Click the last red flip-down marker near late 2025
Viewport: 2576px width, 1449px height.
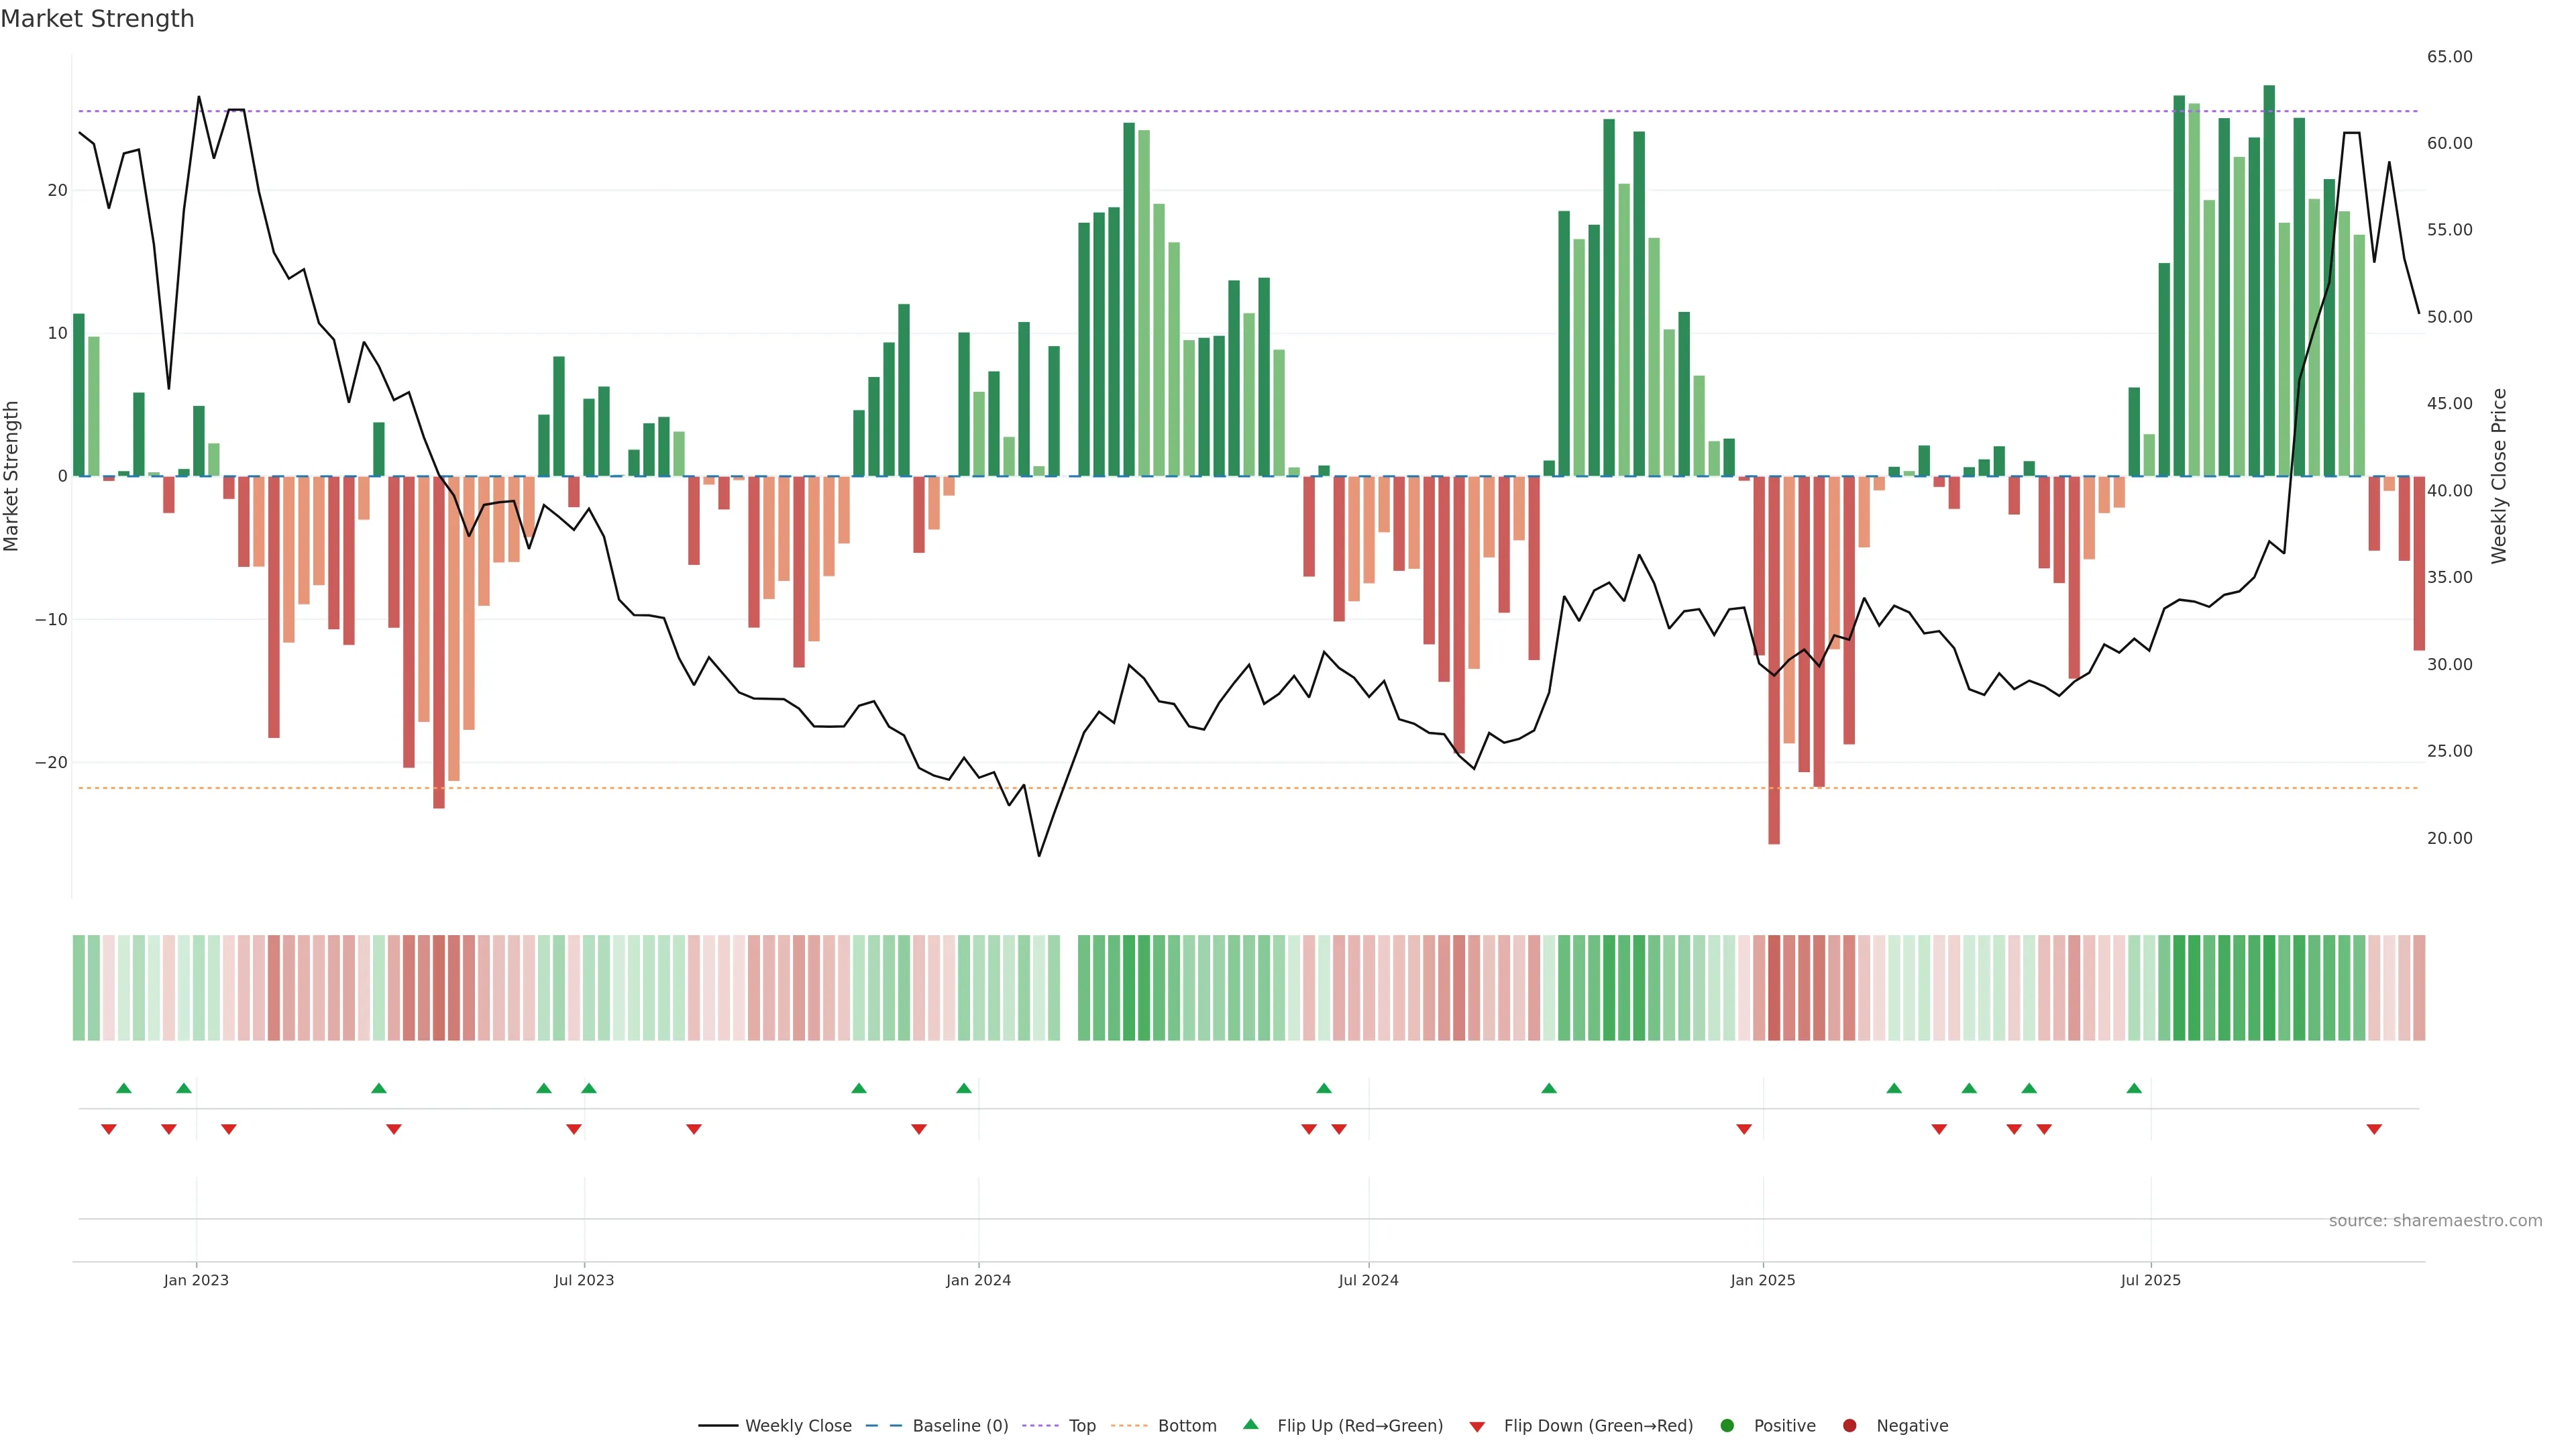[x=2374, y=1129]
